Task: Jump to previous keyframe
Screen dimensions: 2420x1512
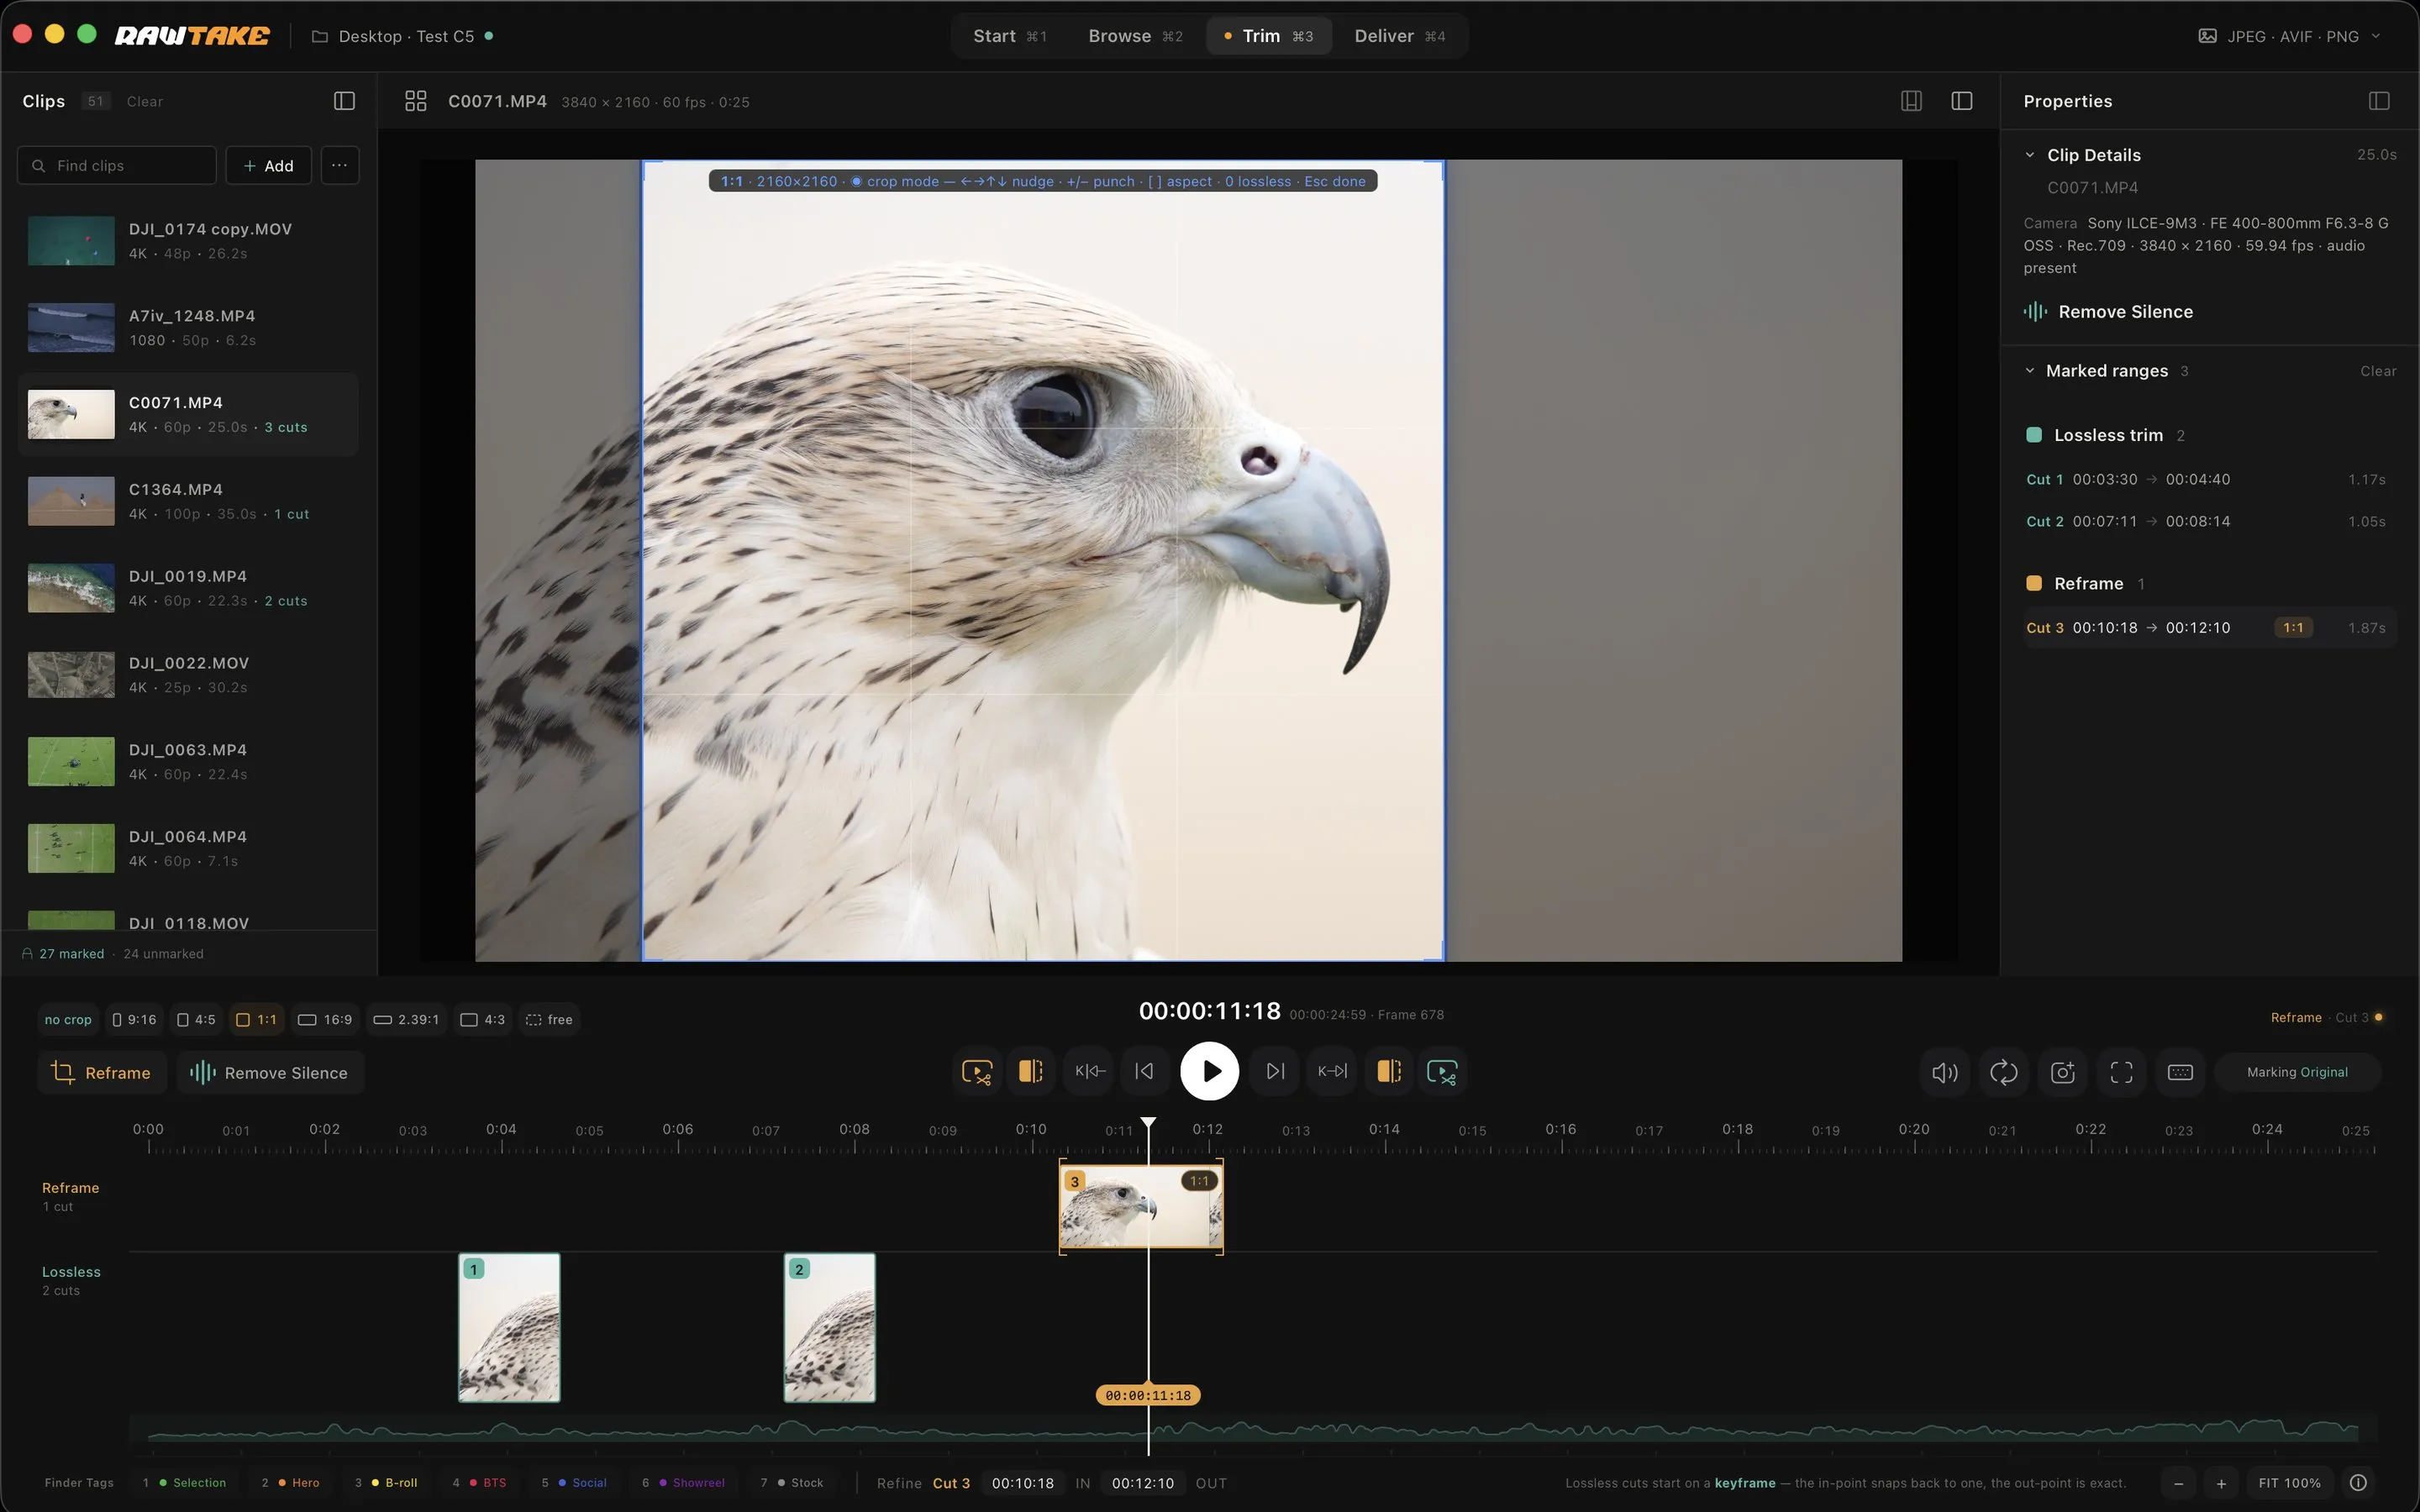Action: 1090,1072
